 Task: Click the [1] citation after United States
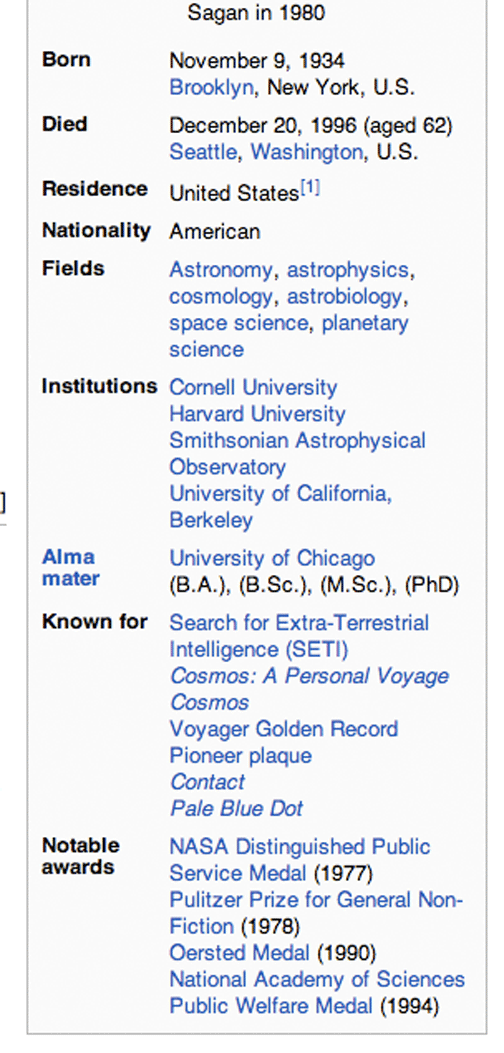pos(310,189)
